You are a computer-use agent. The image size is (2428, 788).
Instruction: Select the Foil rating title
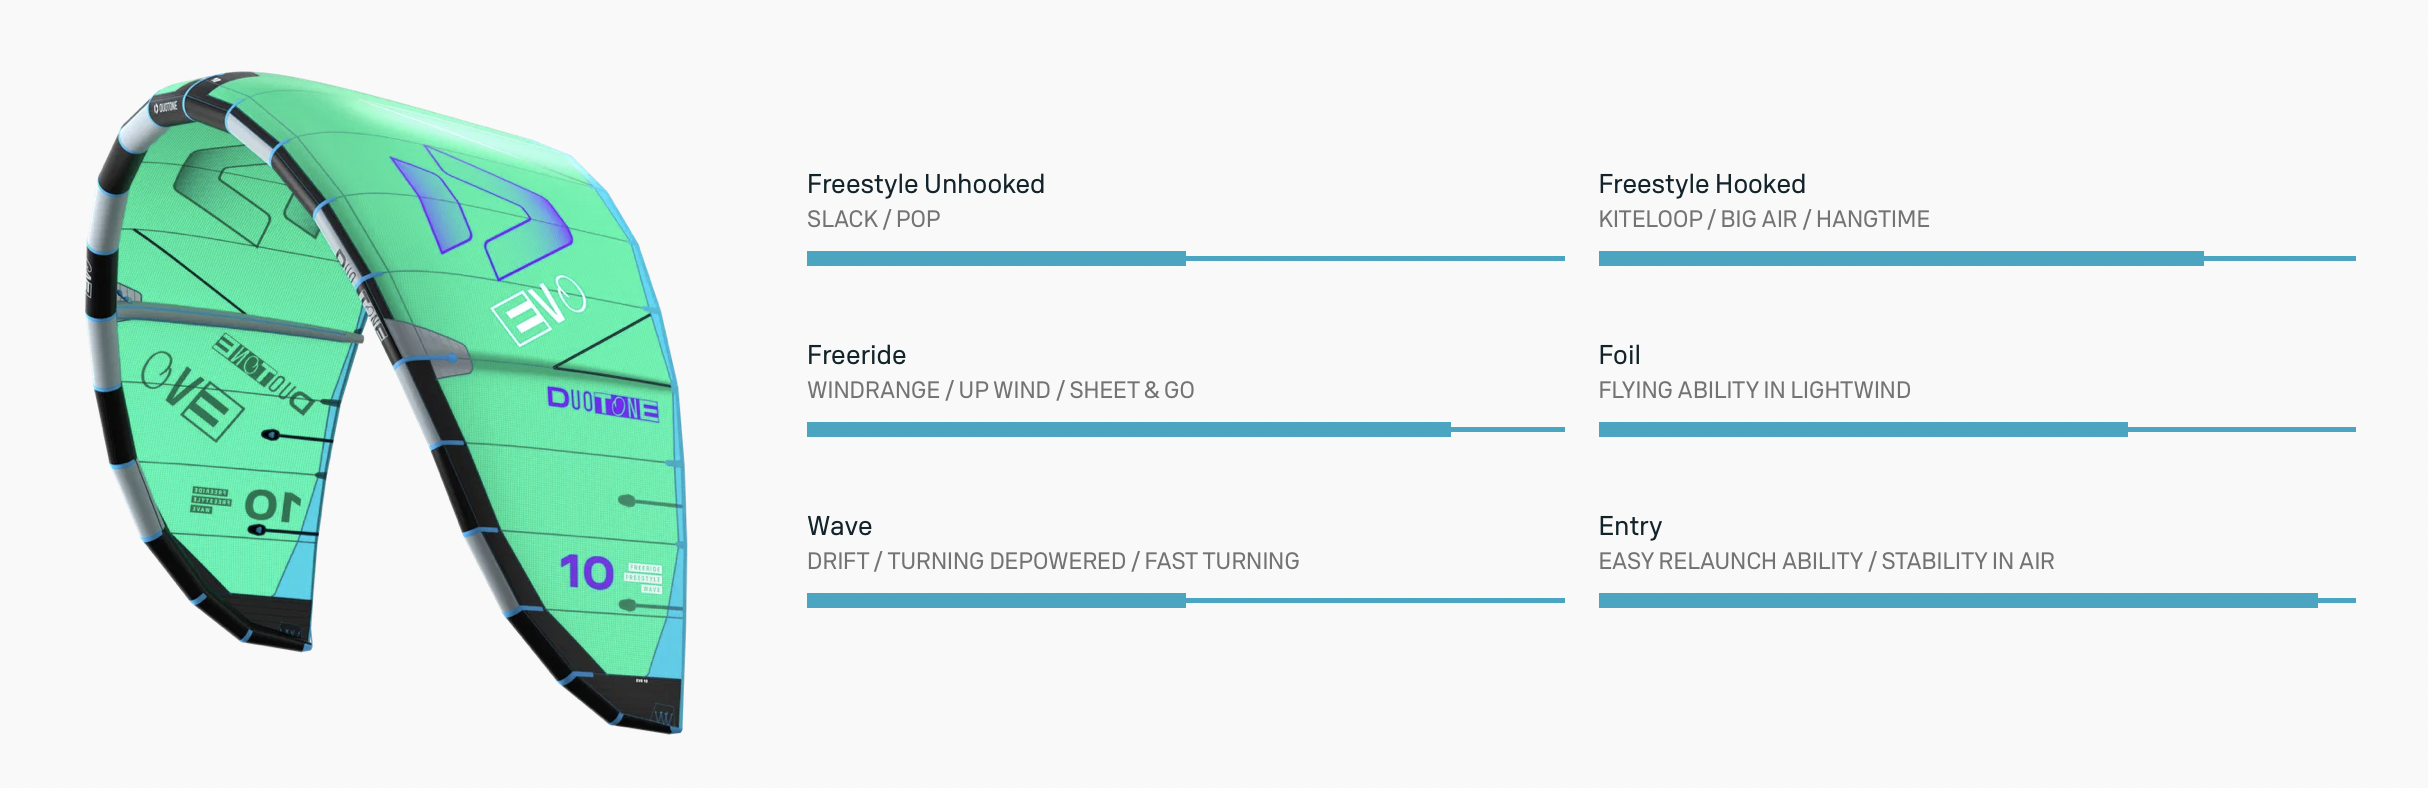[1619, 355]
